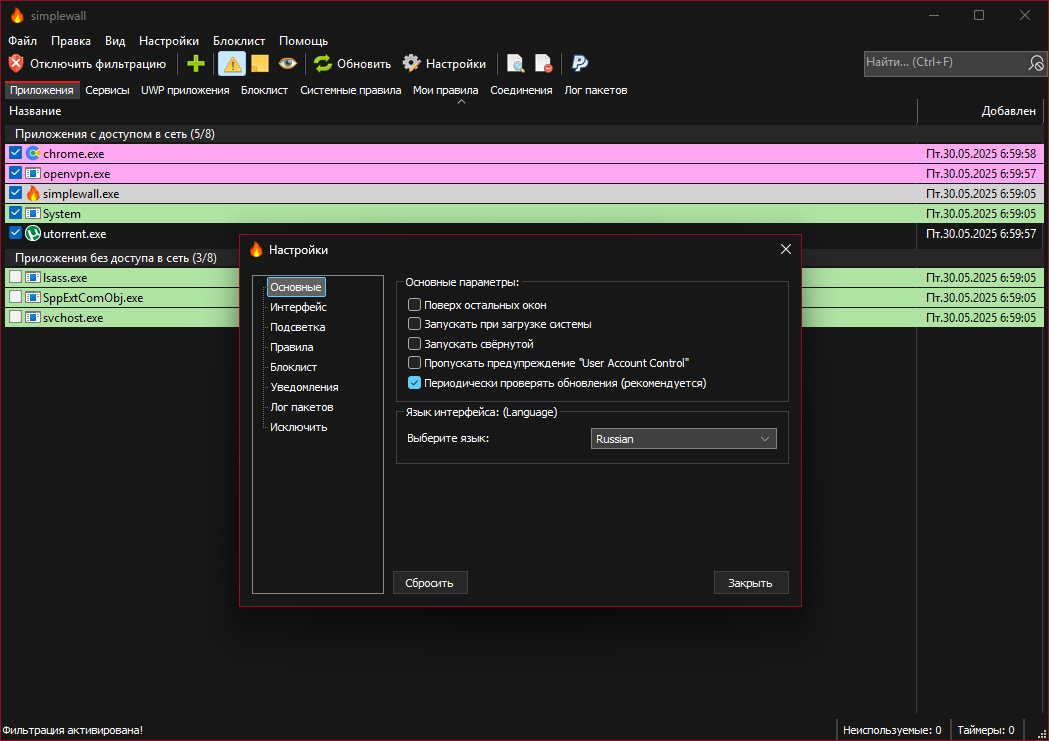Select Подсветка in settings tree
This screenshot has width=1049, height=741.
pos(298,327)
